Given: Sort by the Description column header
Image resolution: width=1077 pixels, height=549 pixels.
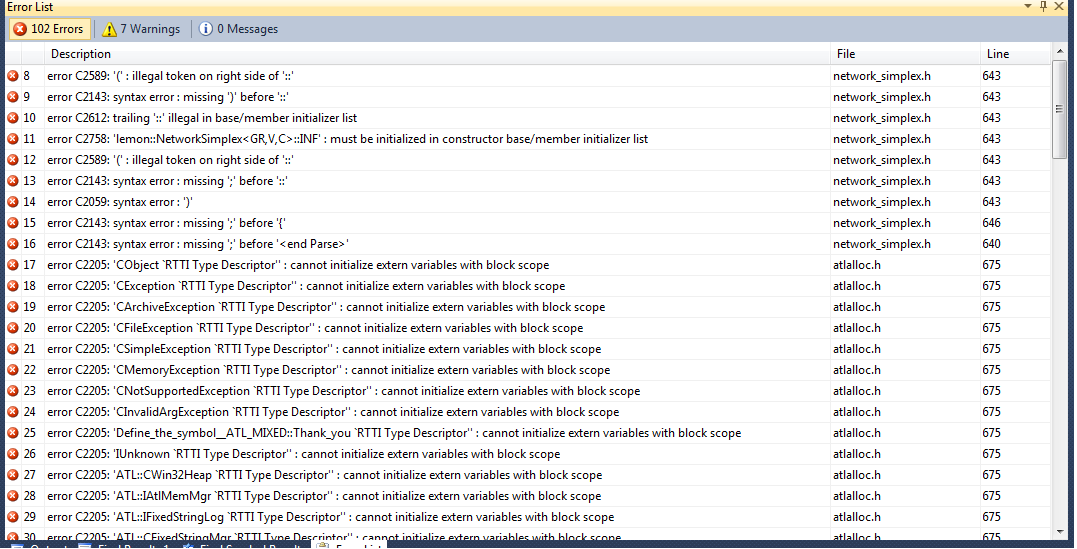Looking at the screenshot, I should [81, 54].
